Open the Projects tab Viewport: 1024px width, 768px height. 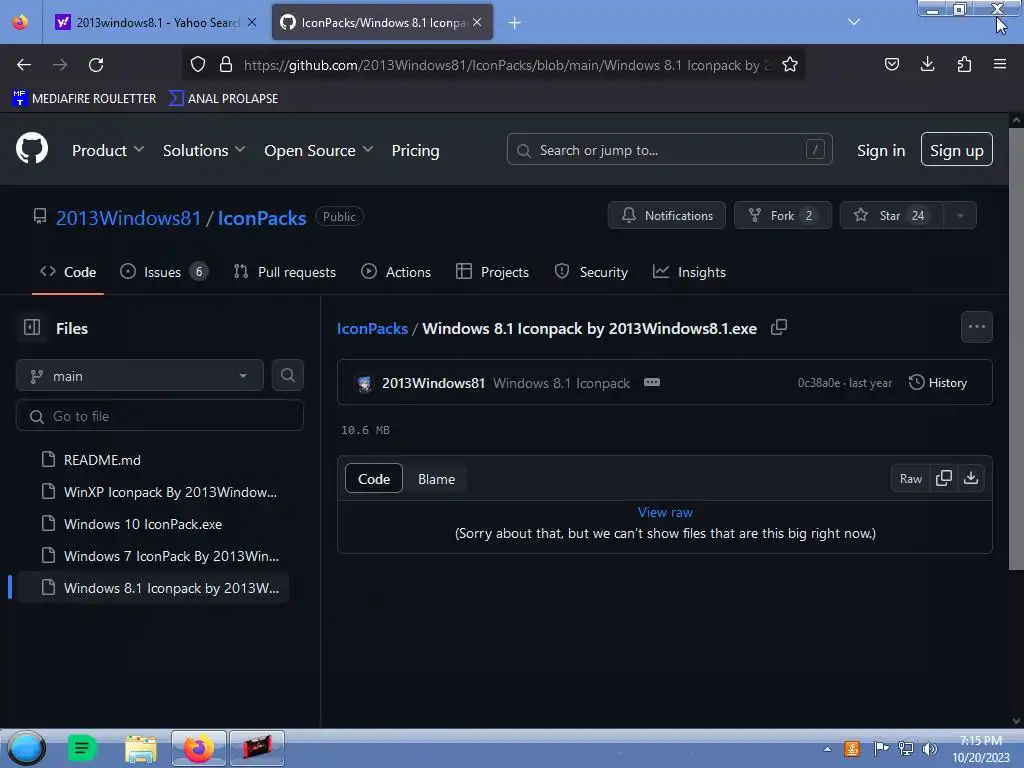point(492,272)
